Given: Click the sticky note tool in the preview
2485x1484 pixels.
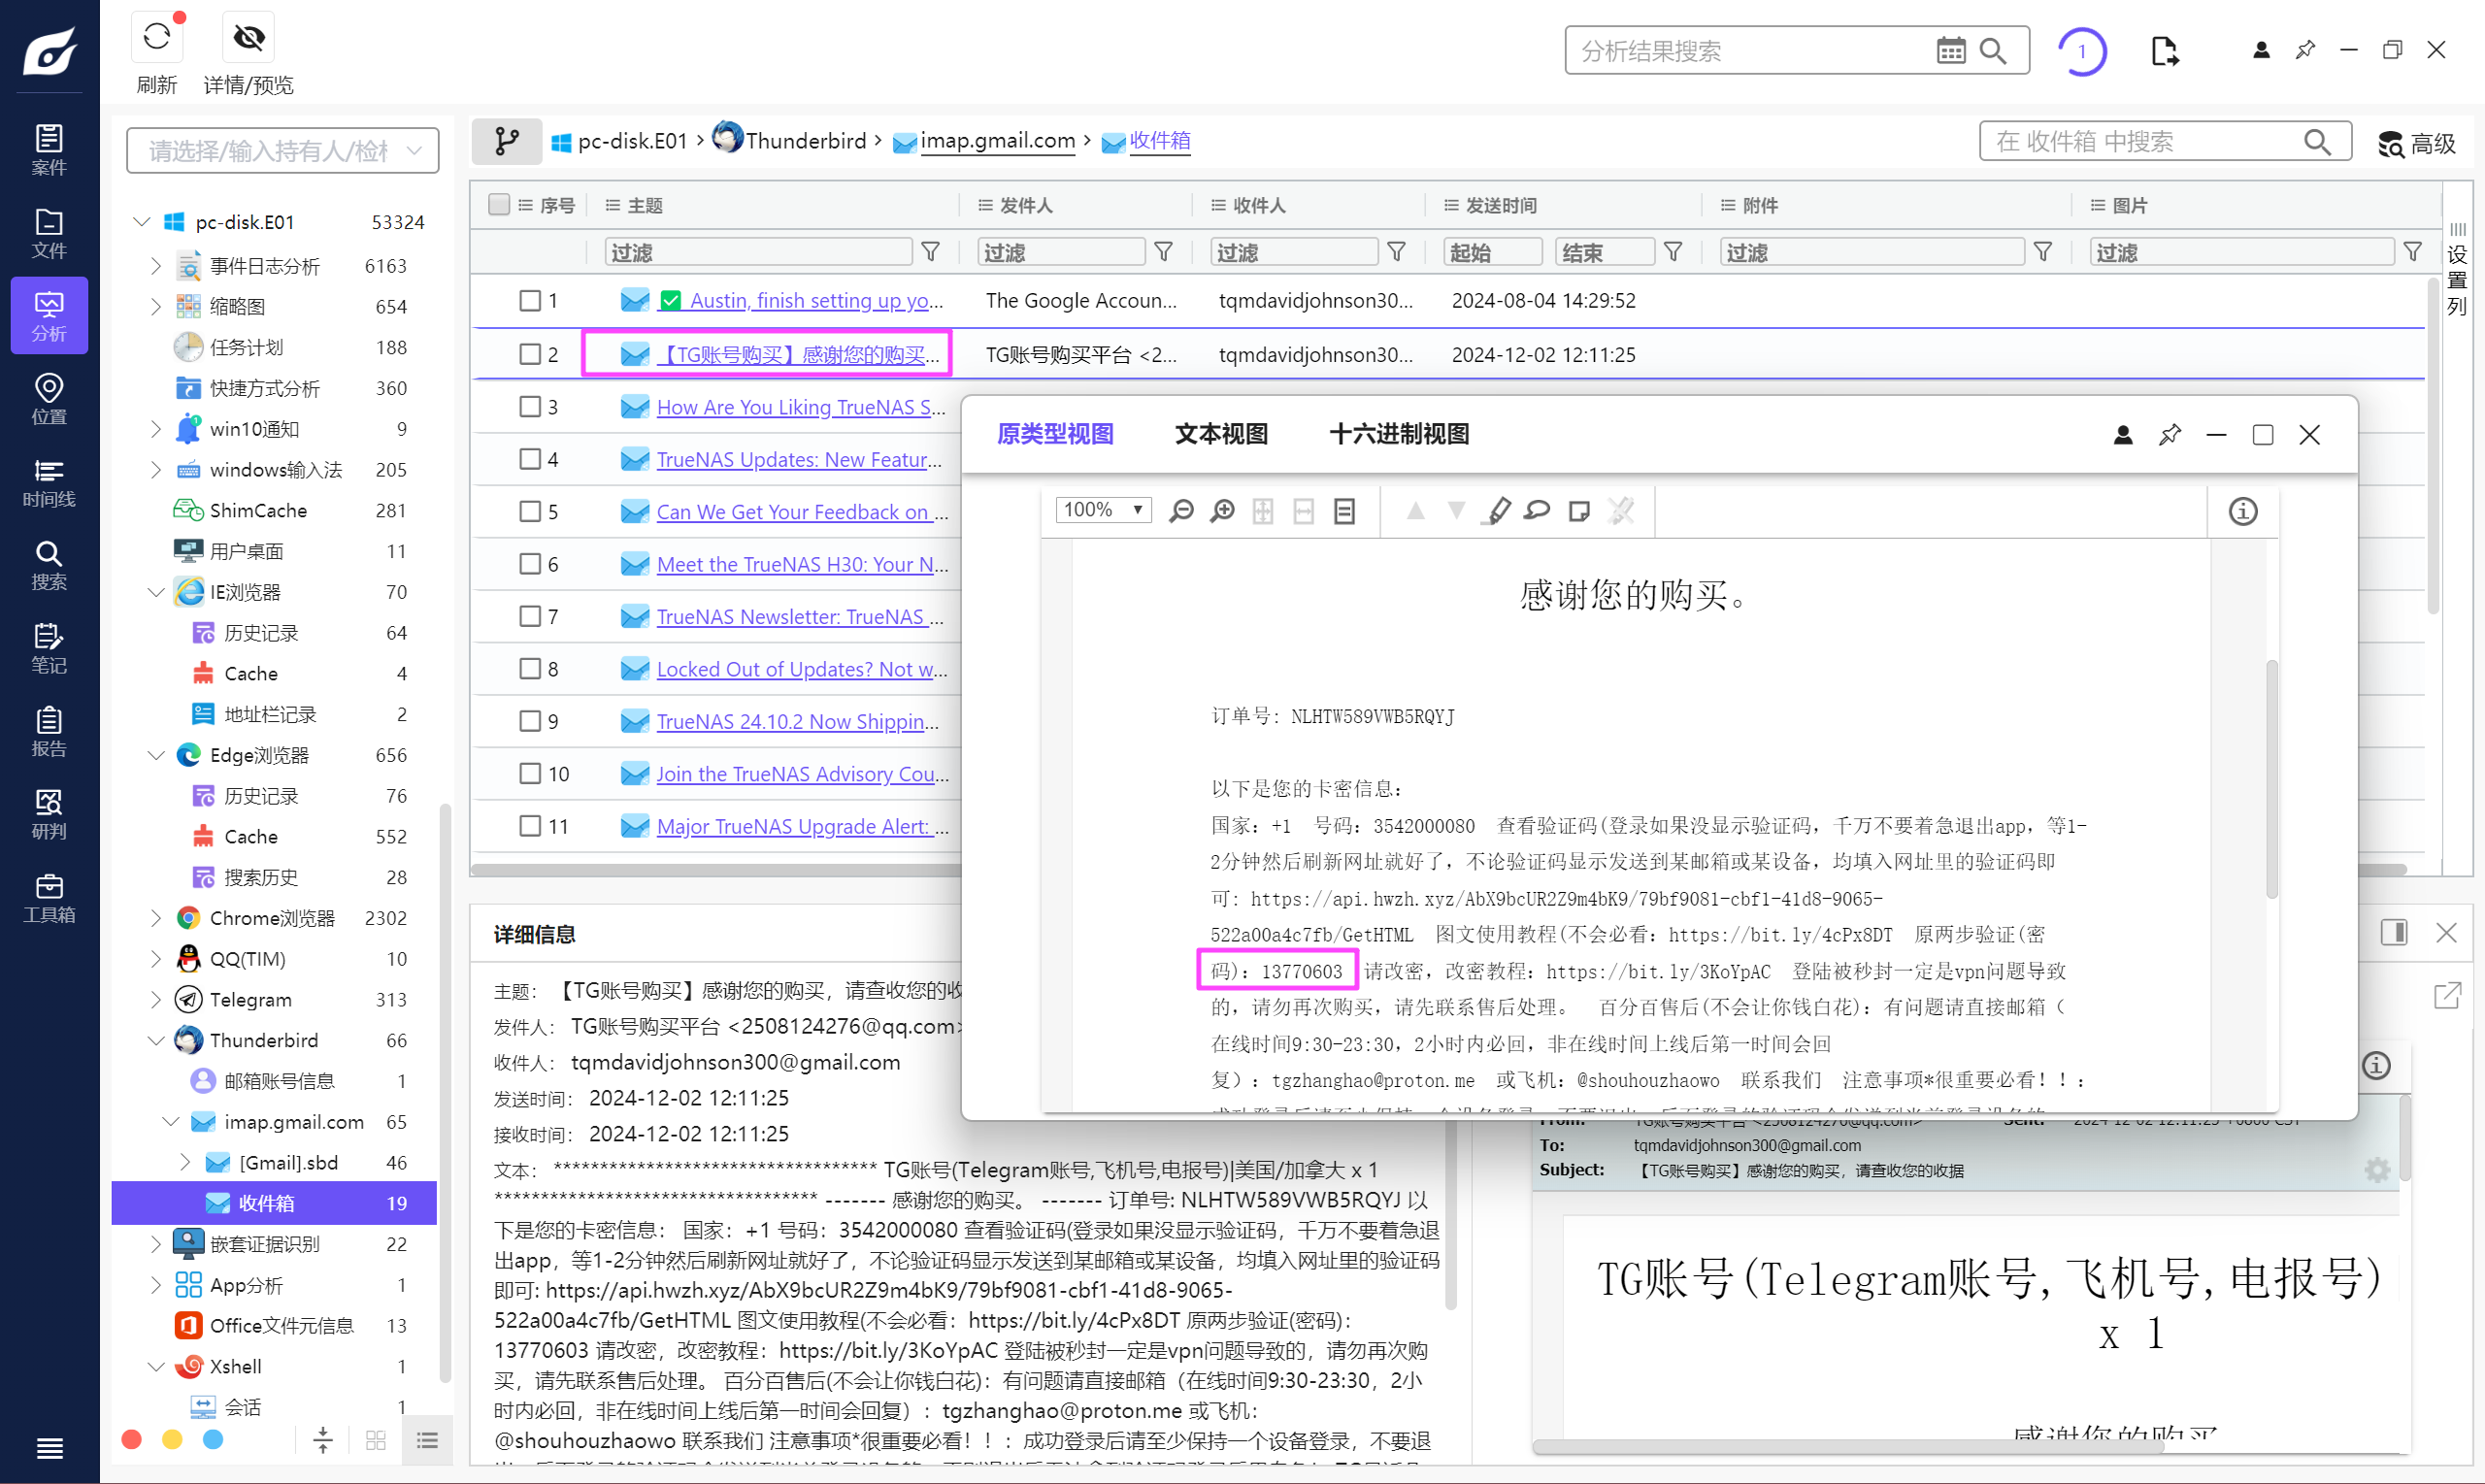Looking at the screenshot, I should (x=1579, y=511).
